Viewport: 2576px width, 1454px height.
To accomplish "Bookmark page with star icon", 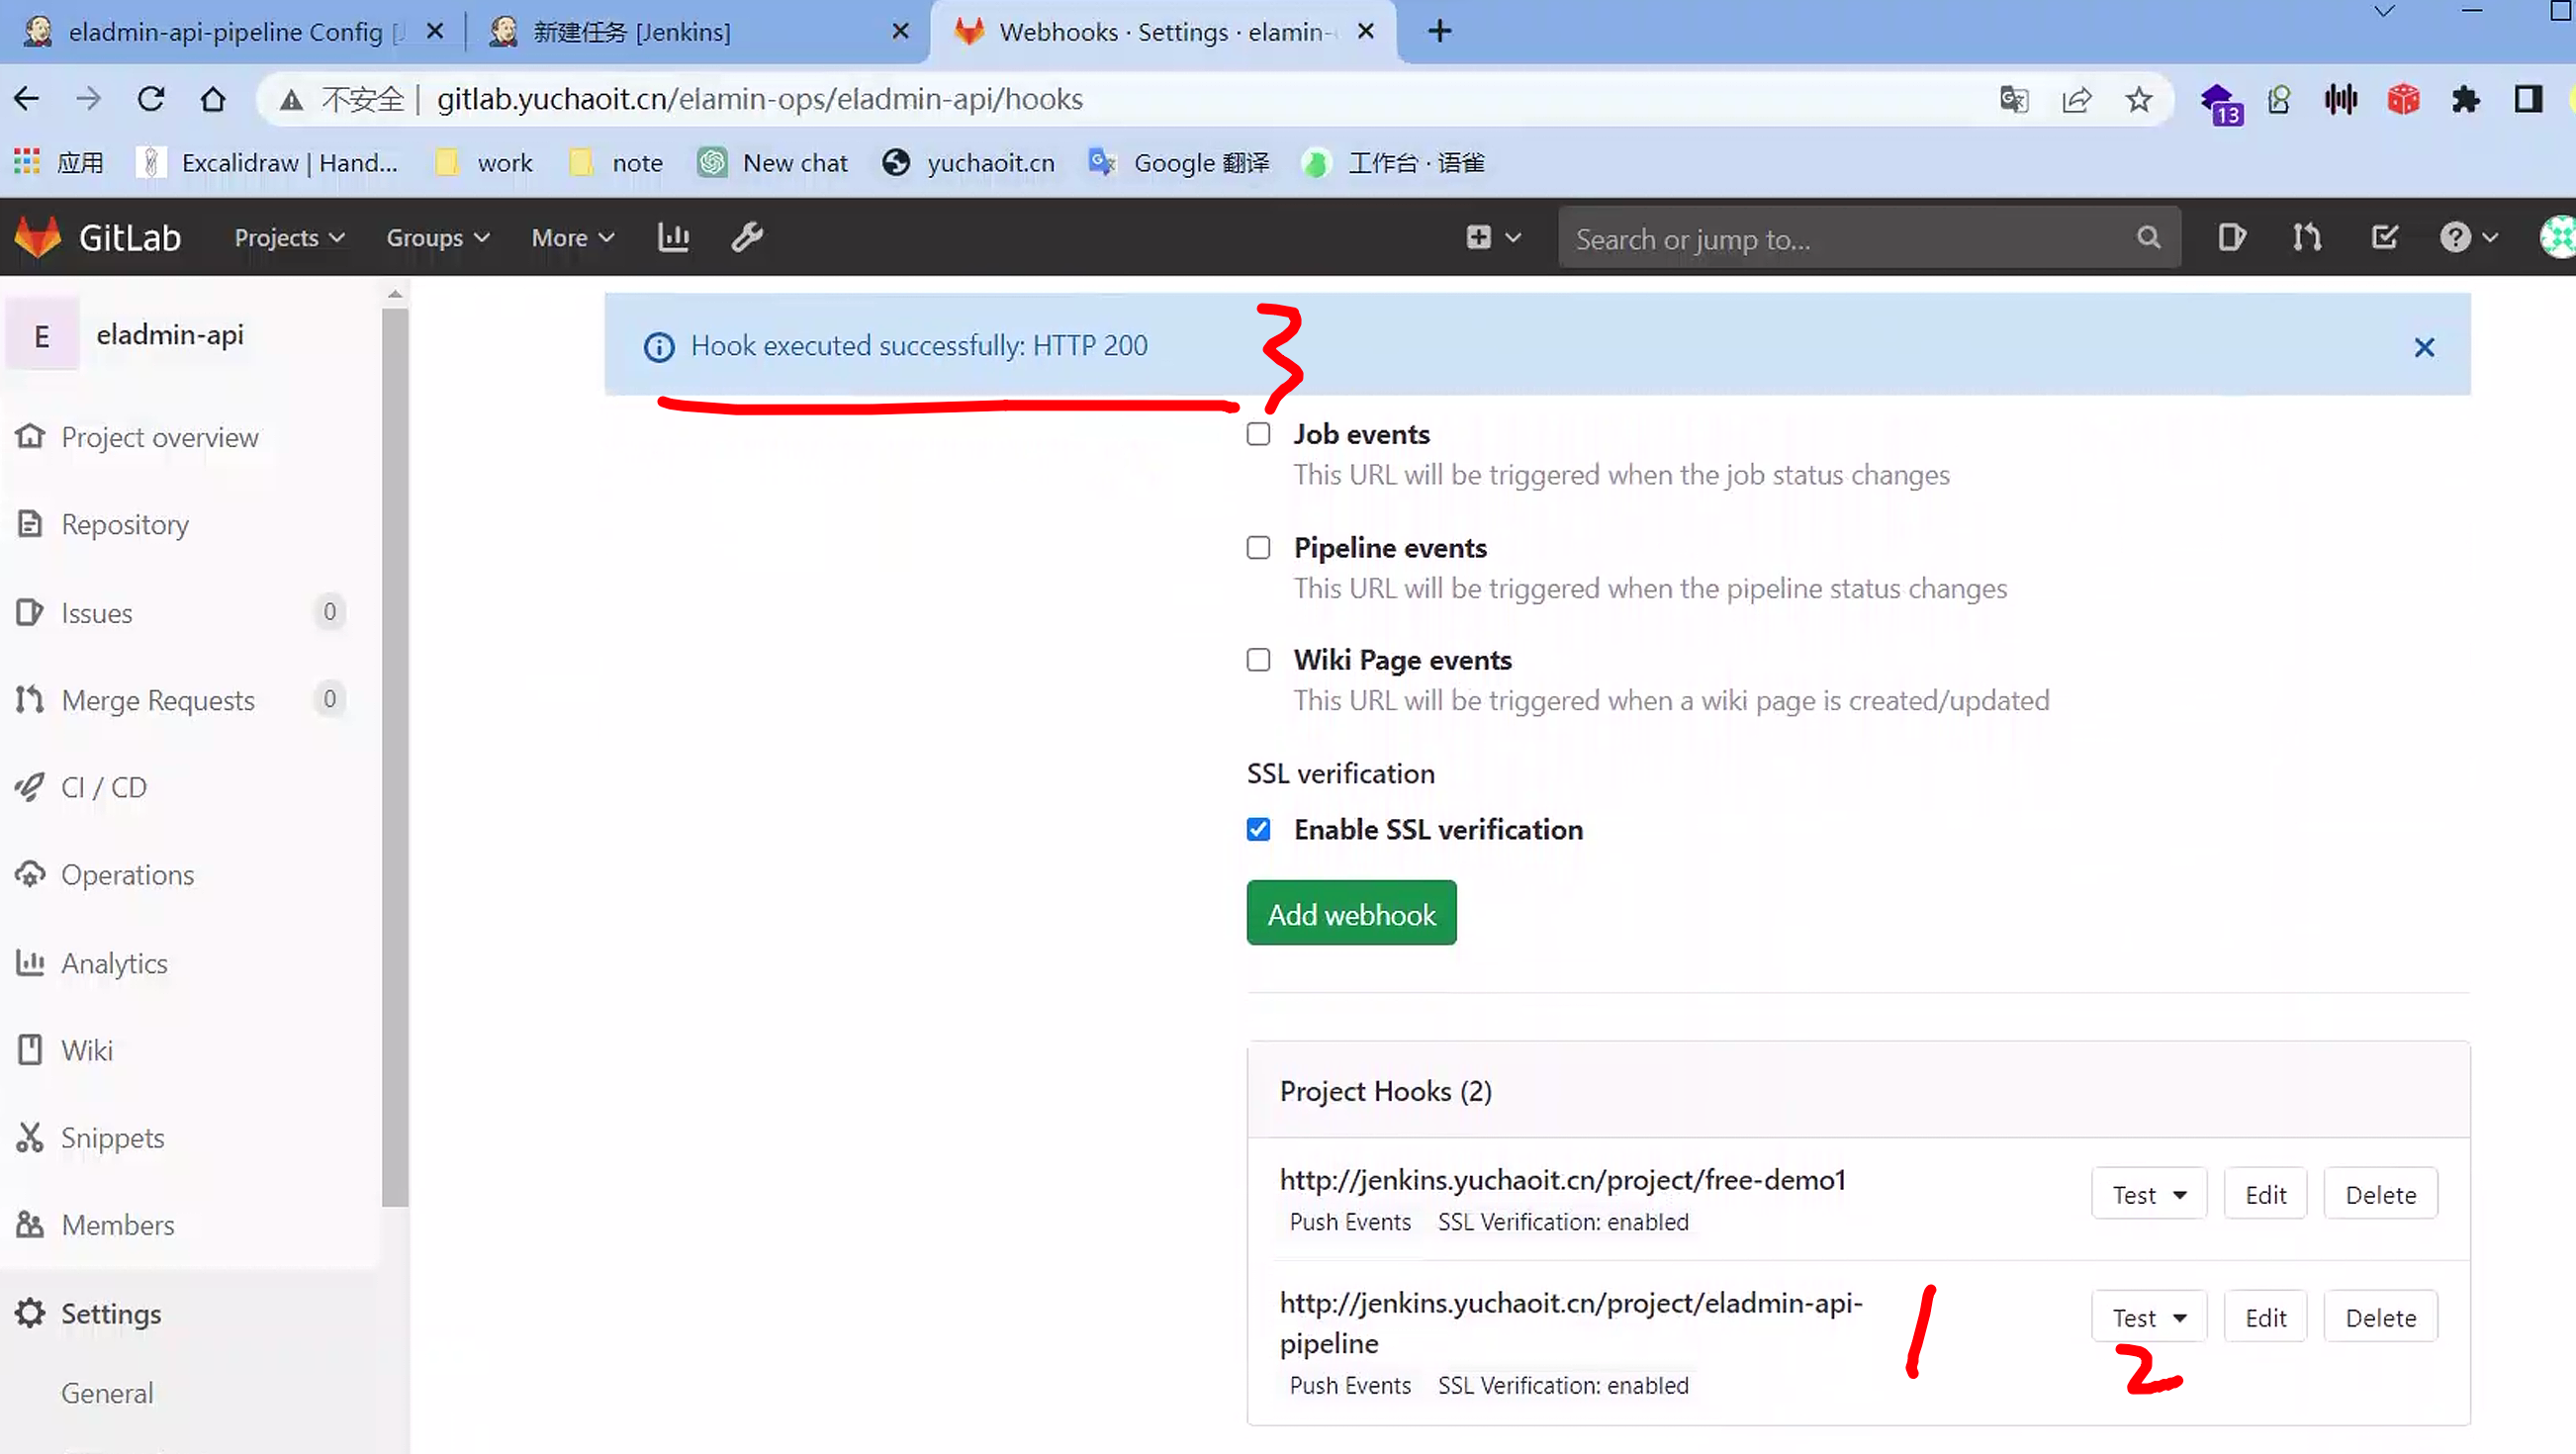I will (2138, 99).
